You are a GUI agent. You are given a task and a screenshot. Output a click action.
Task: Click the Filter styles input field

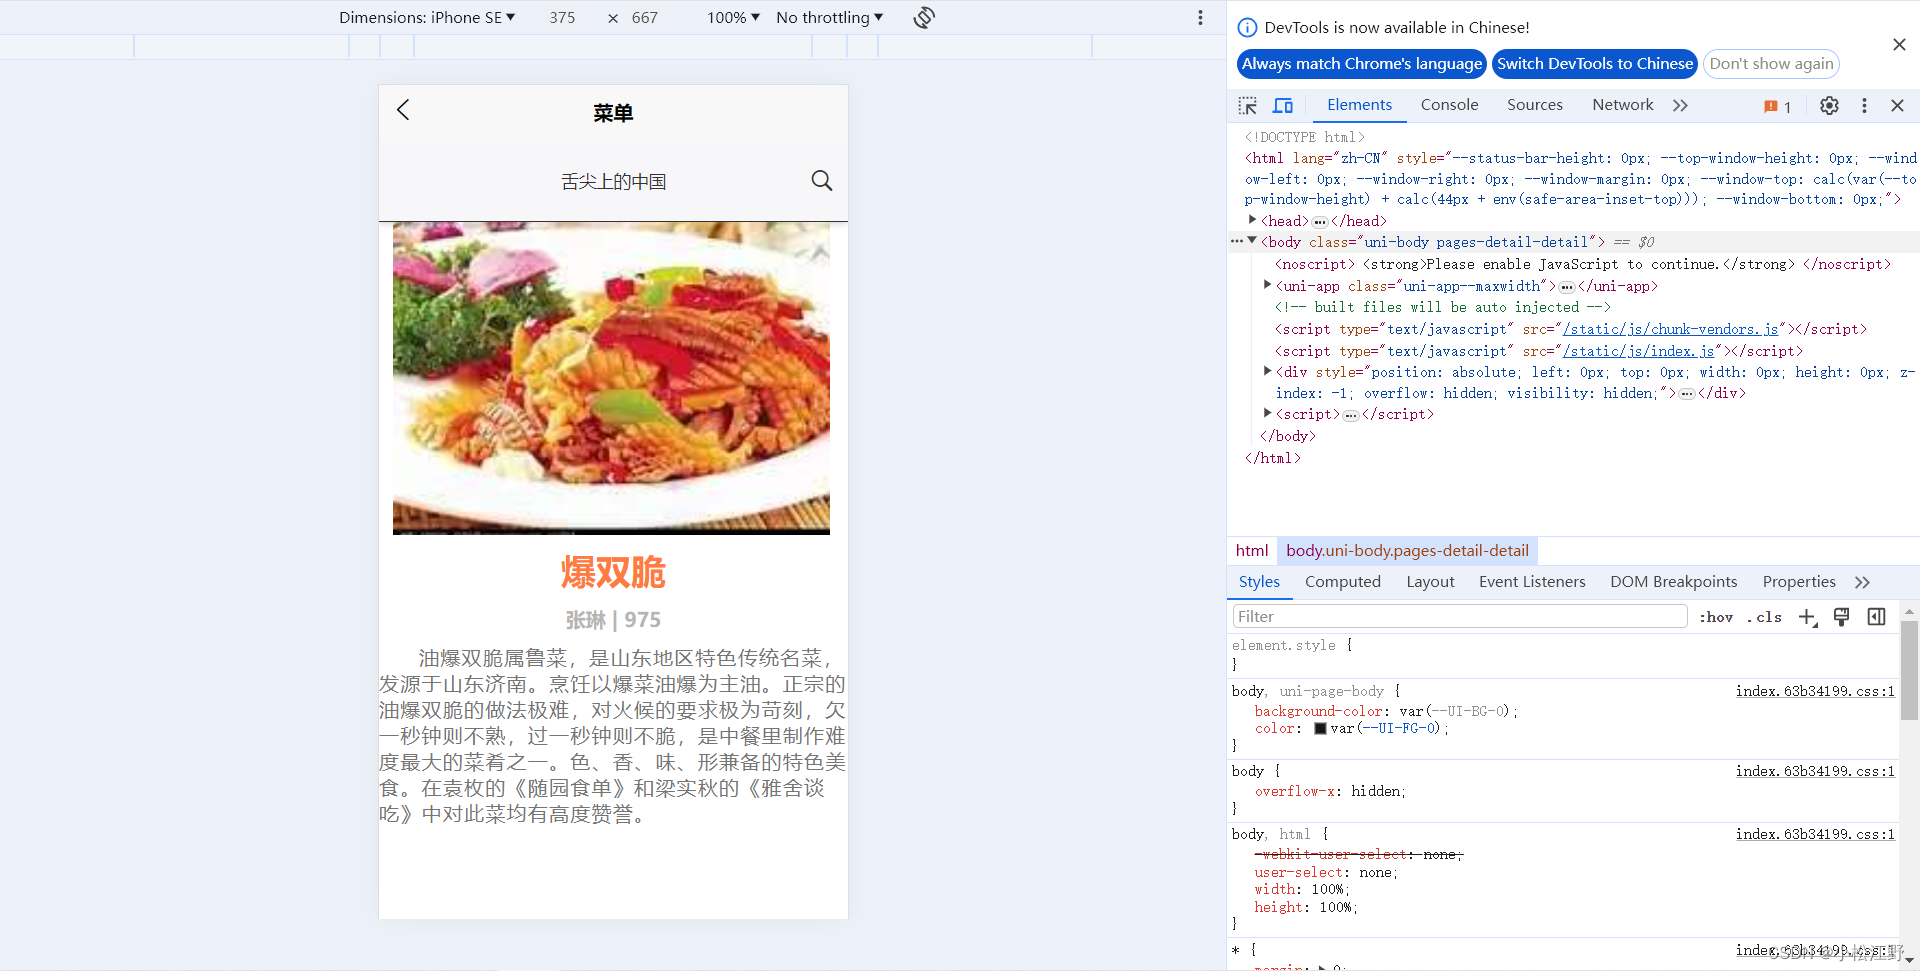(x=1460, y=617)
